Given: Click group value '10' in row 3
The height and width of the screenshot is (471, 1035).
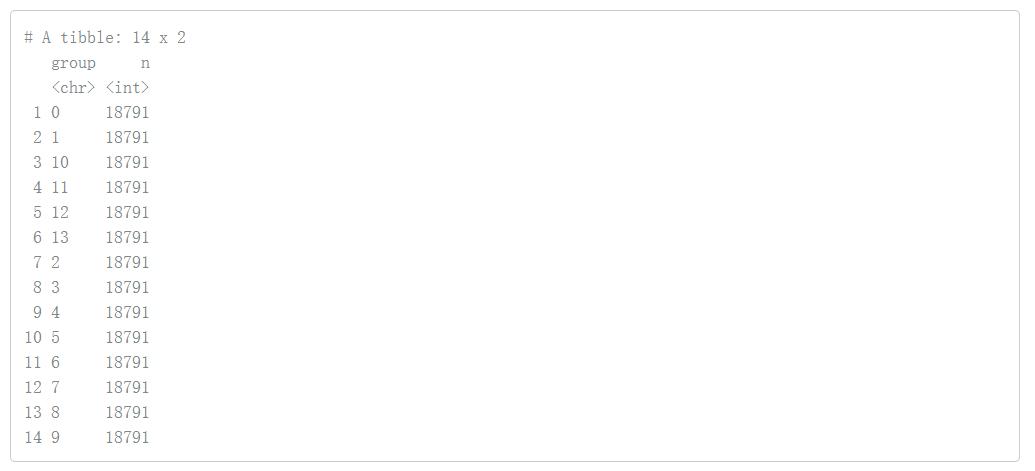Looking at the screenshot, I should tap(60, 163).
